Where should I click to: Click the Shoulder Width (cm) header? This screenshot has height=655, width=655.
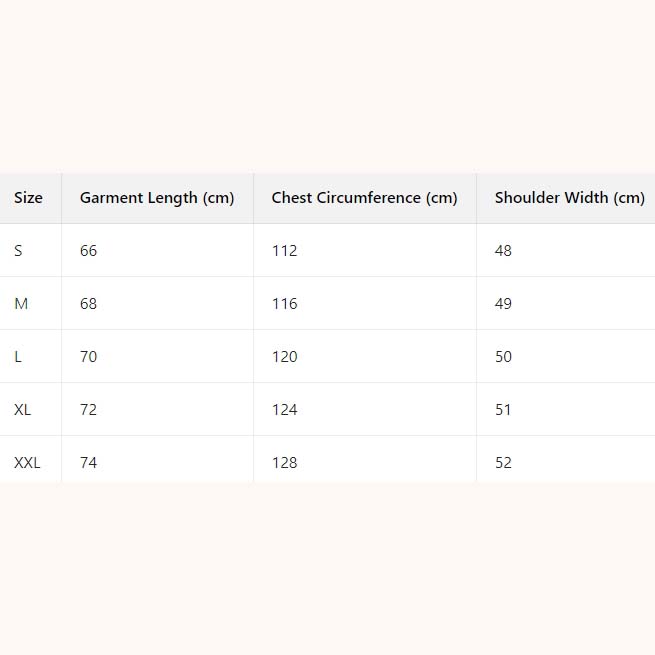pos(569,198)
